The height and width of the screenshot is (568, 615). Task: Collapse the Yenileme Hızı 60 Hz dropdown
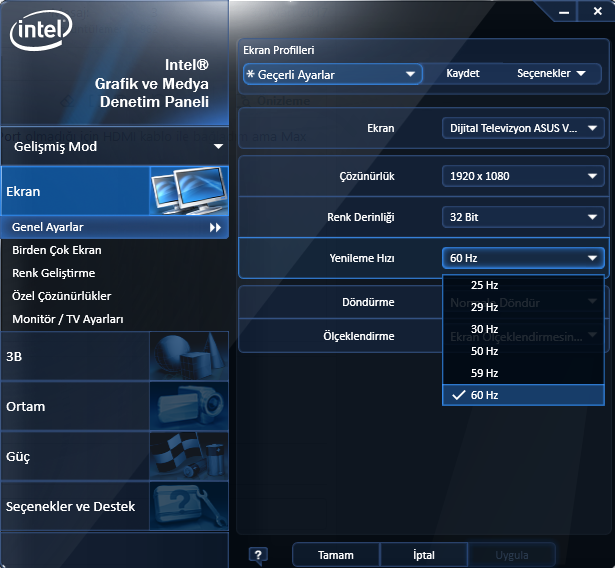(523, 258)
